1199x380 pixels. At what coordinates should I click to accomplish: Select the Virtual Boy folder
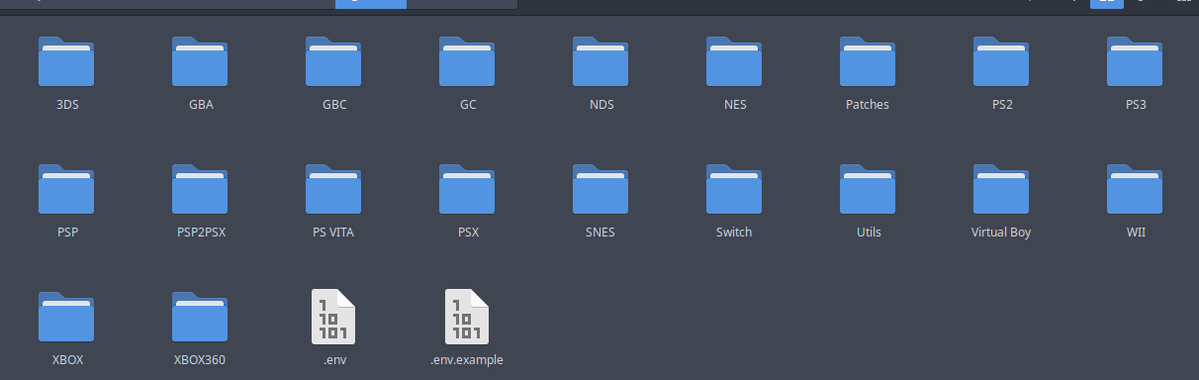click(1001, 190)
